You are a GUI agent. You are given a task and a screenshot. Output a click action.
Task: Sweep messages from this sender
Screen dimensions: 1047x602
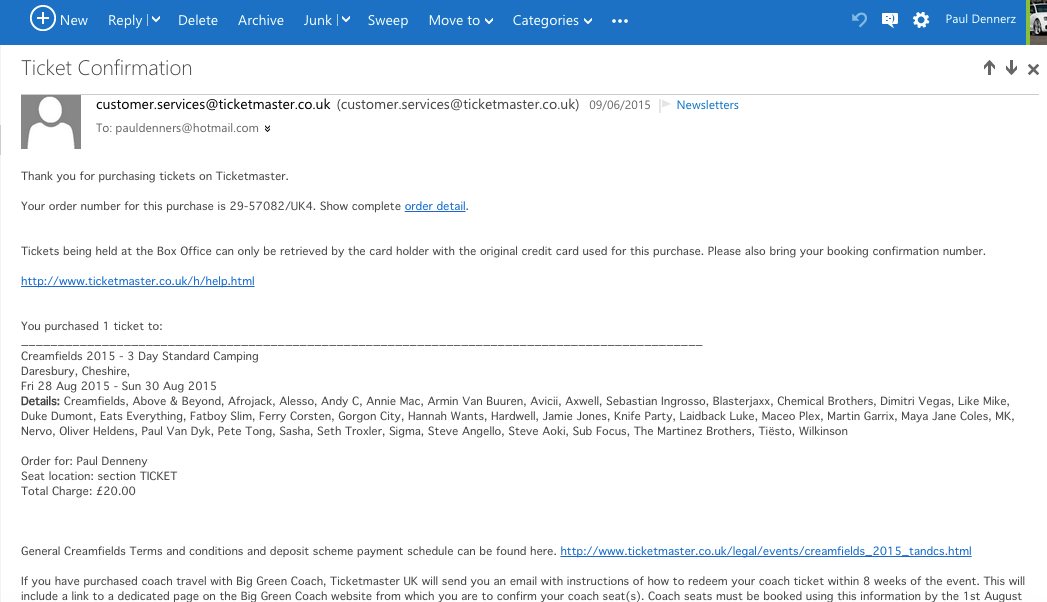tap(388, 21)
